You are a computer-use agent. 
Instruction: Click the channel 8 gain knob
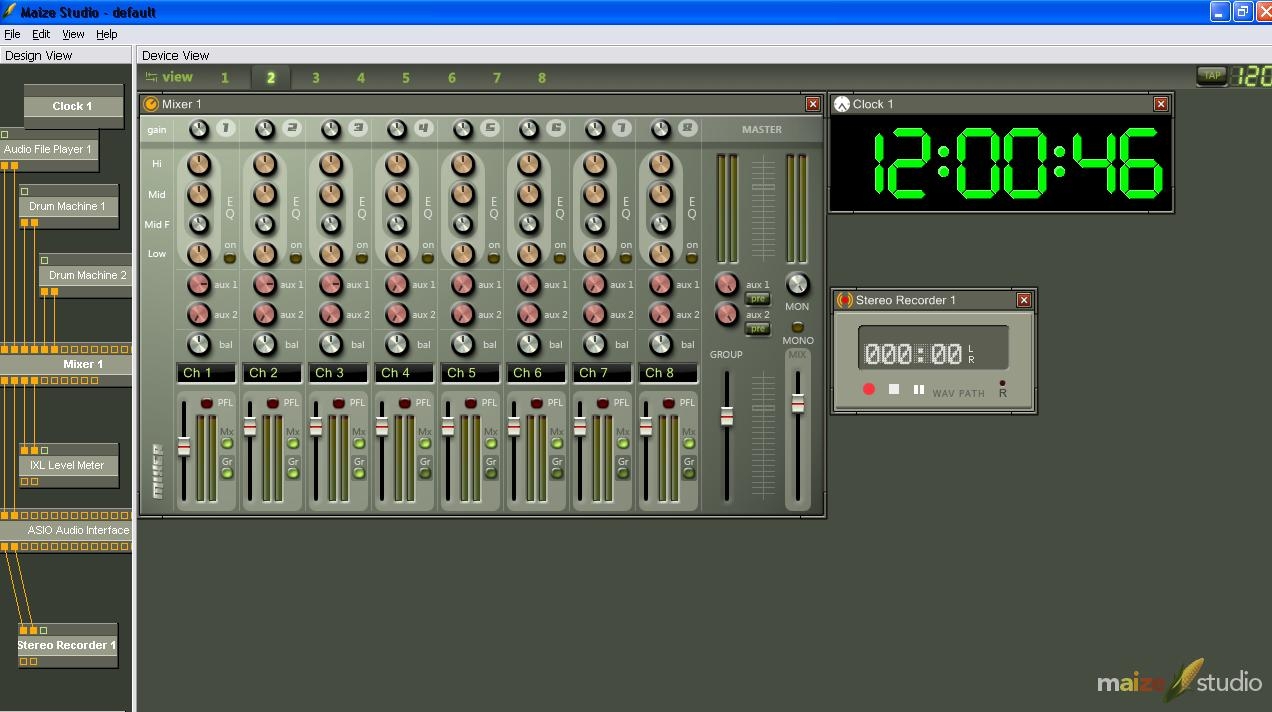click(x=661, y=129)
